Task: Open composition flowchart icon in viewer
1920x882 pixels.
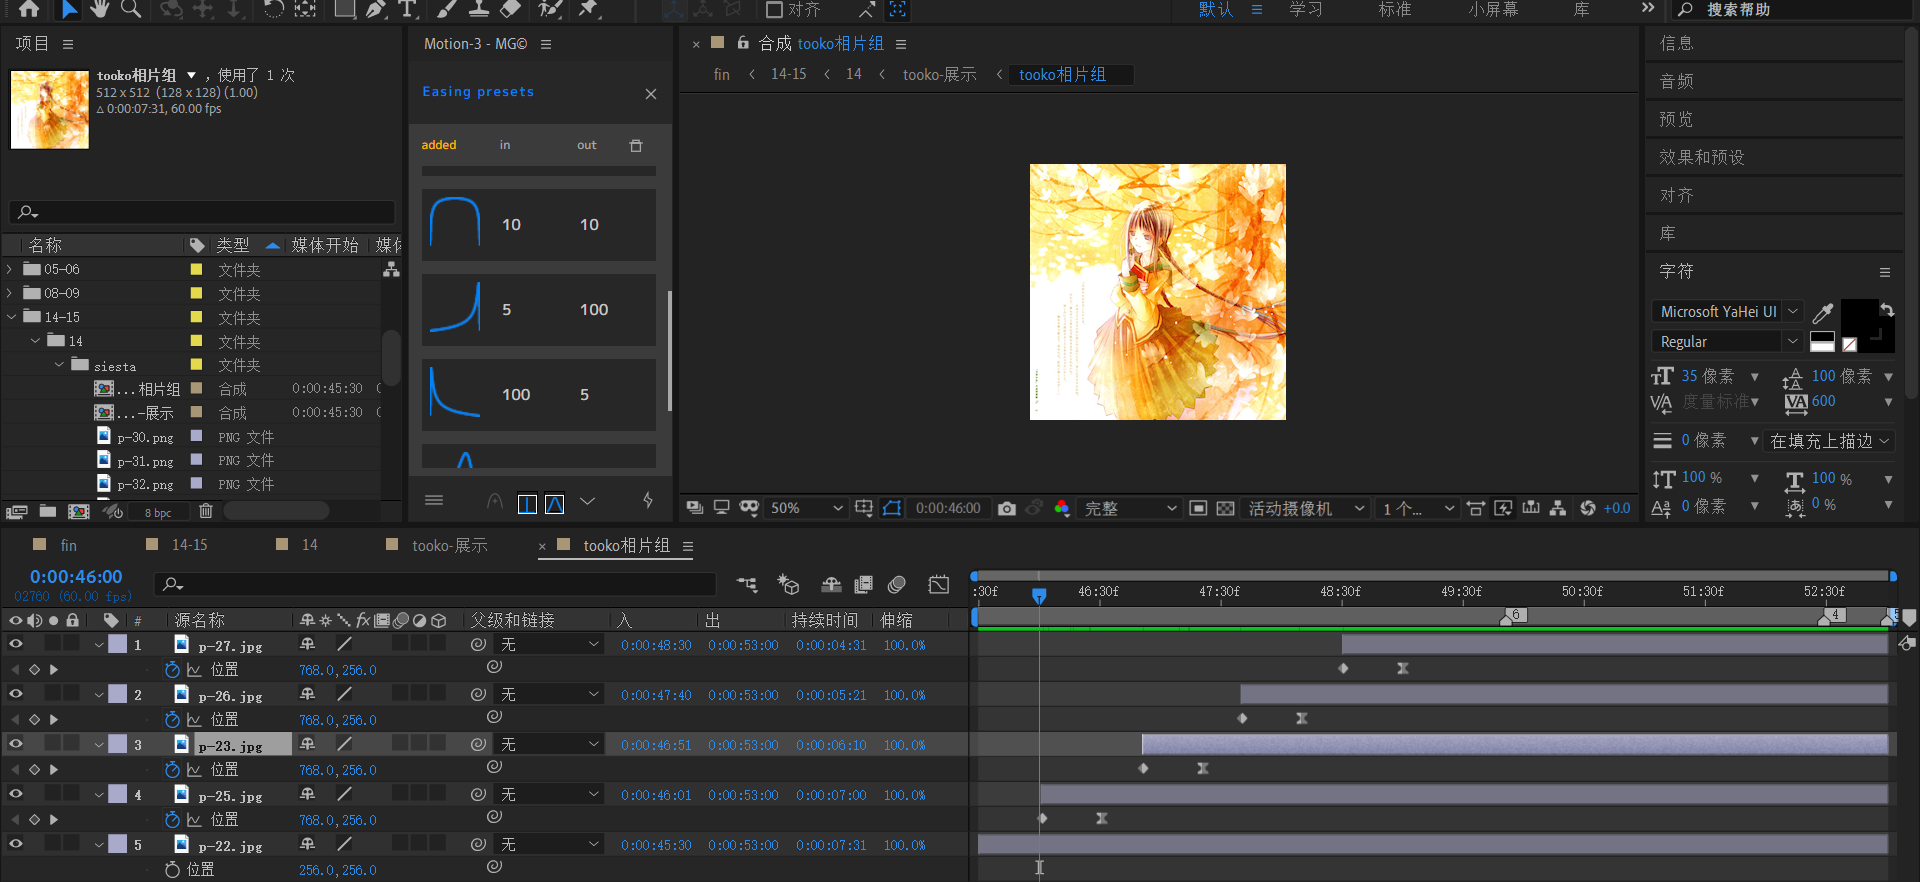Action: tap(1558, 508)
